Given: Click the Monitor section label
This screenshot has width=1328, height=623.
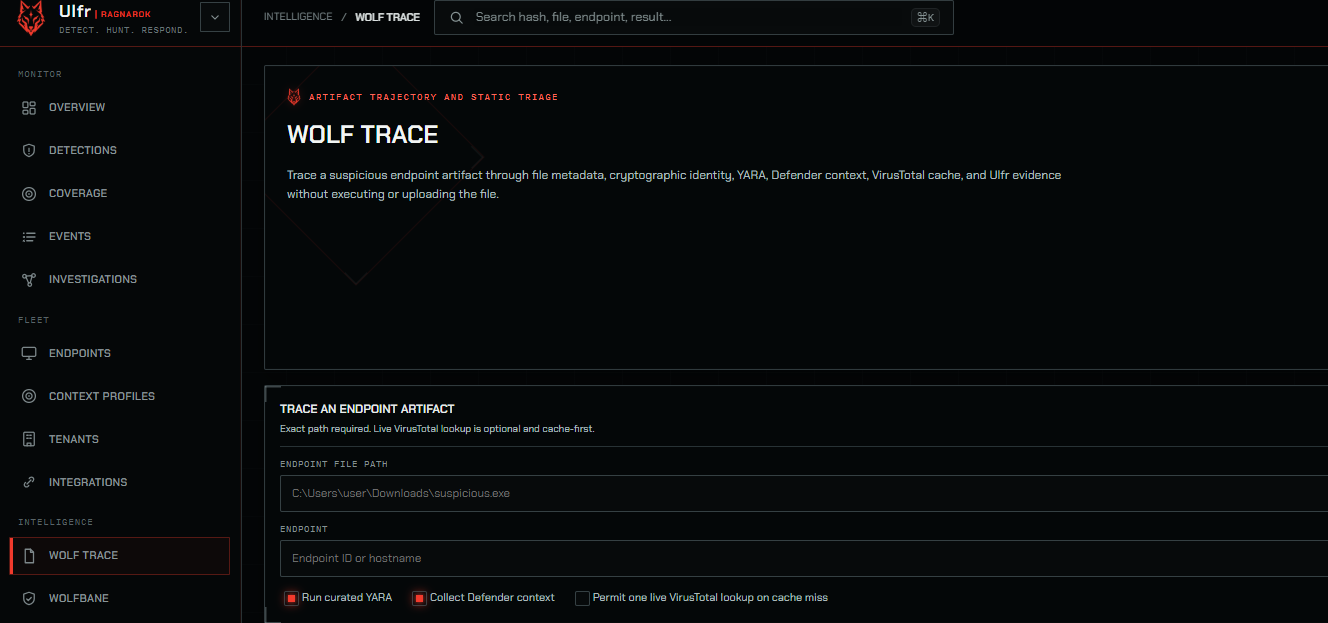Looking at the screenshot, I should 40,74.
